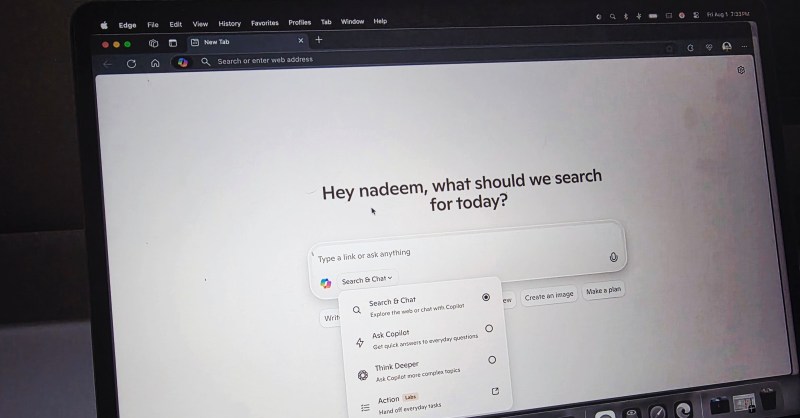
Task: Collapse the Search & Chat mode dropdown
Action: coord(367,279)
